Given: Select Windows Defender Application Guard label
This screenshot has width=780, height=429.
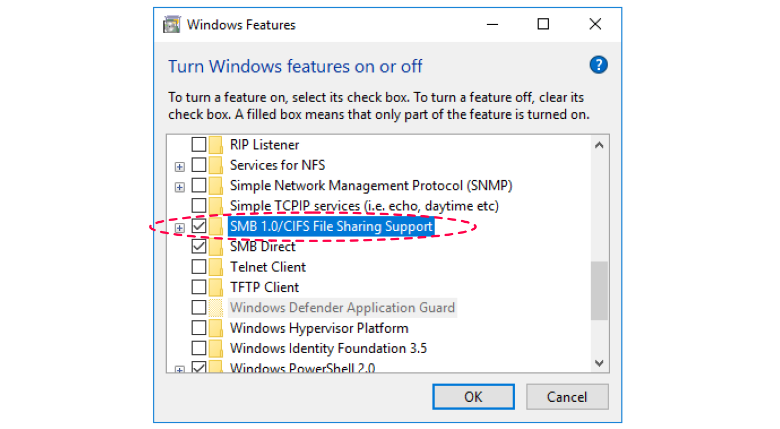Looking at the screenshot, I should pos(342,308).
